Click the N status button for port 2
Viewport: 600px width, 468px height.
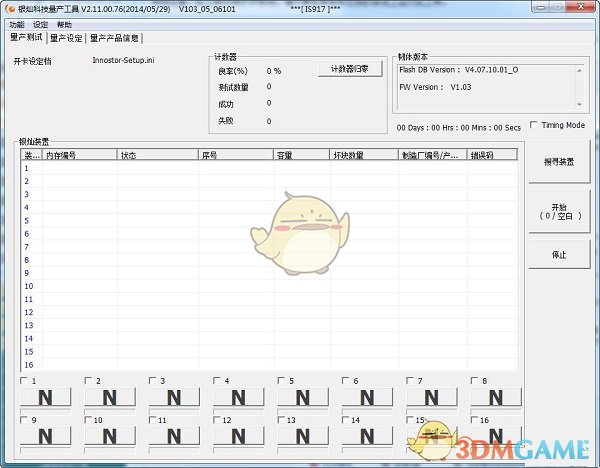(x=110, y=397)
